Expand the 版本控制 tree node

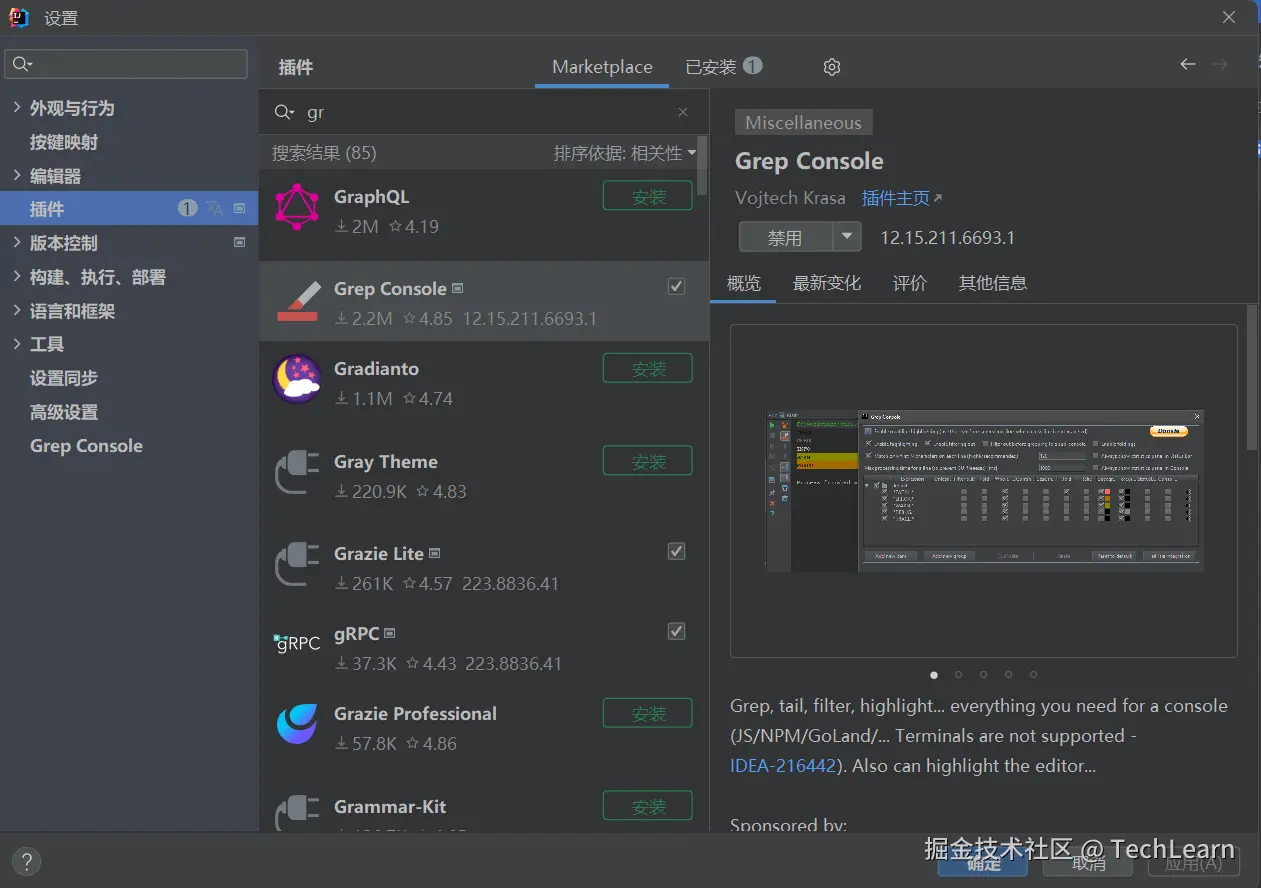[17, 242]
